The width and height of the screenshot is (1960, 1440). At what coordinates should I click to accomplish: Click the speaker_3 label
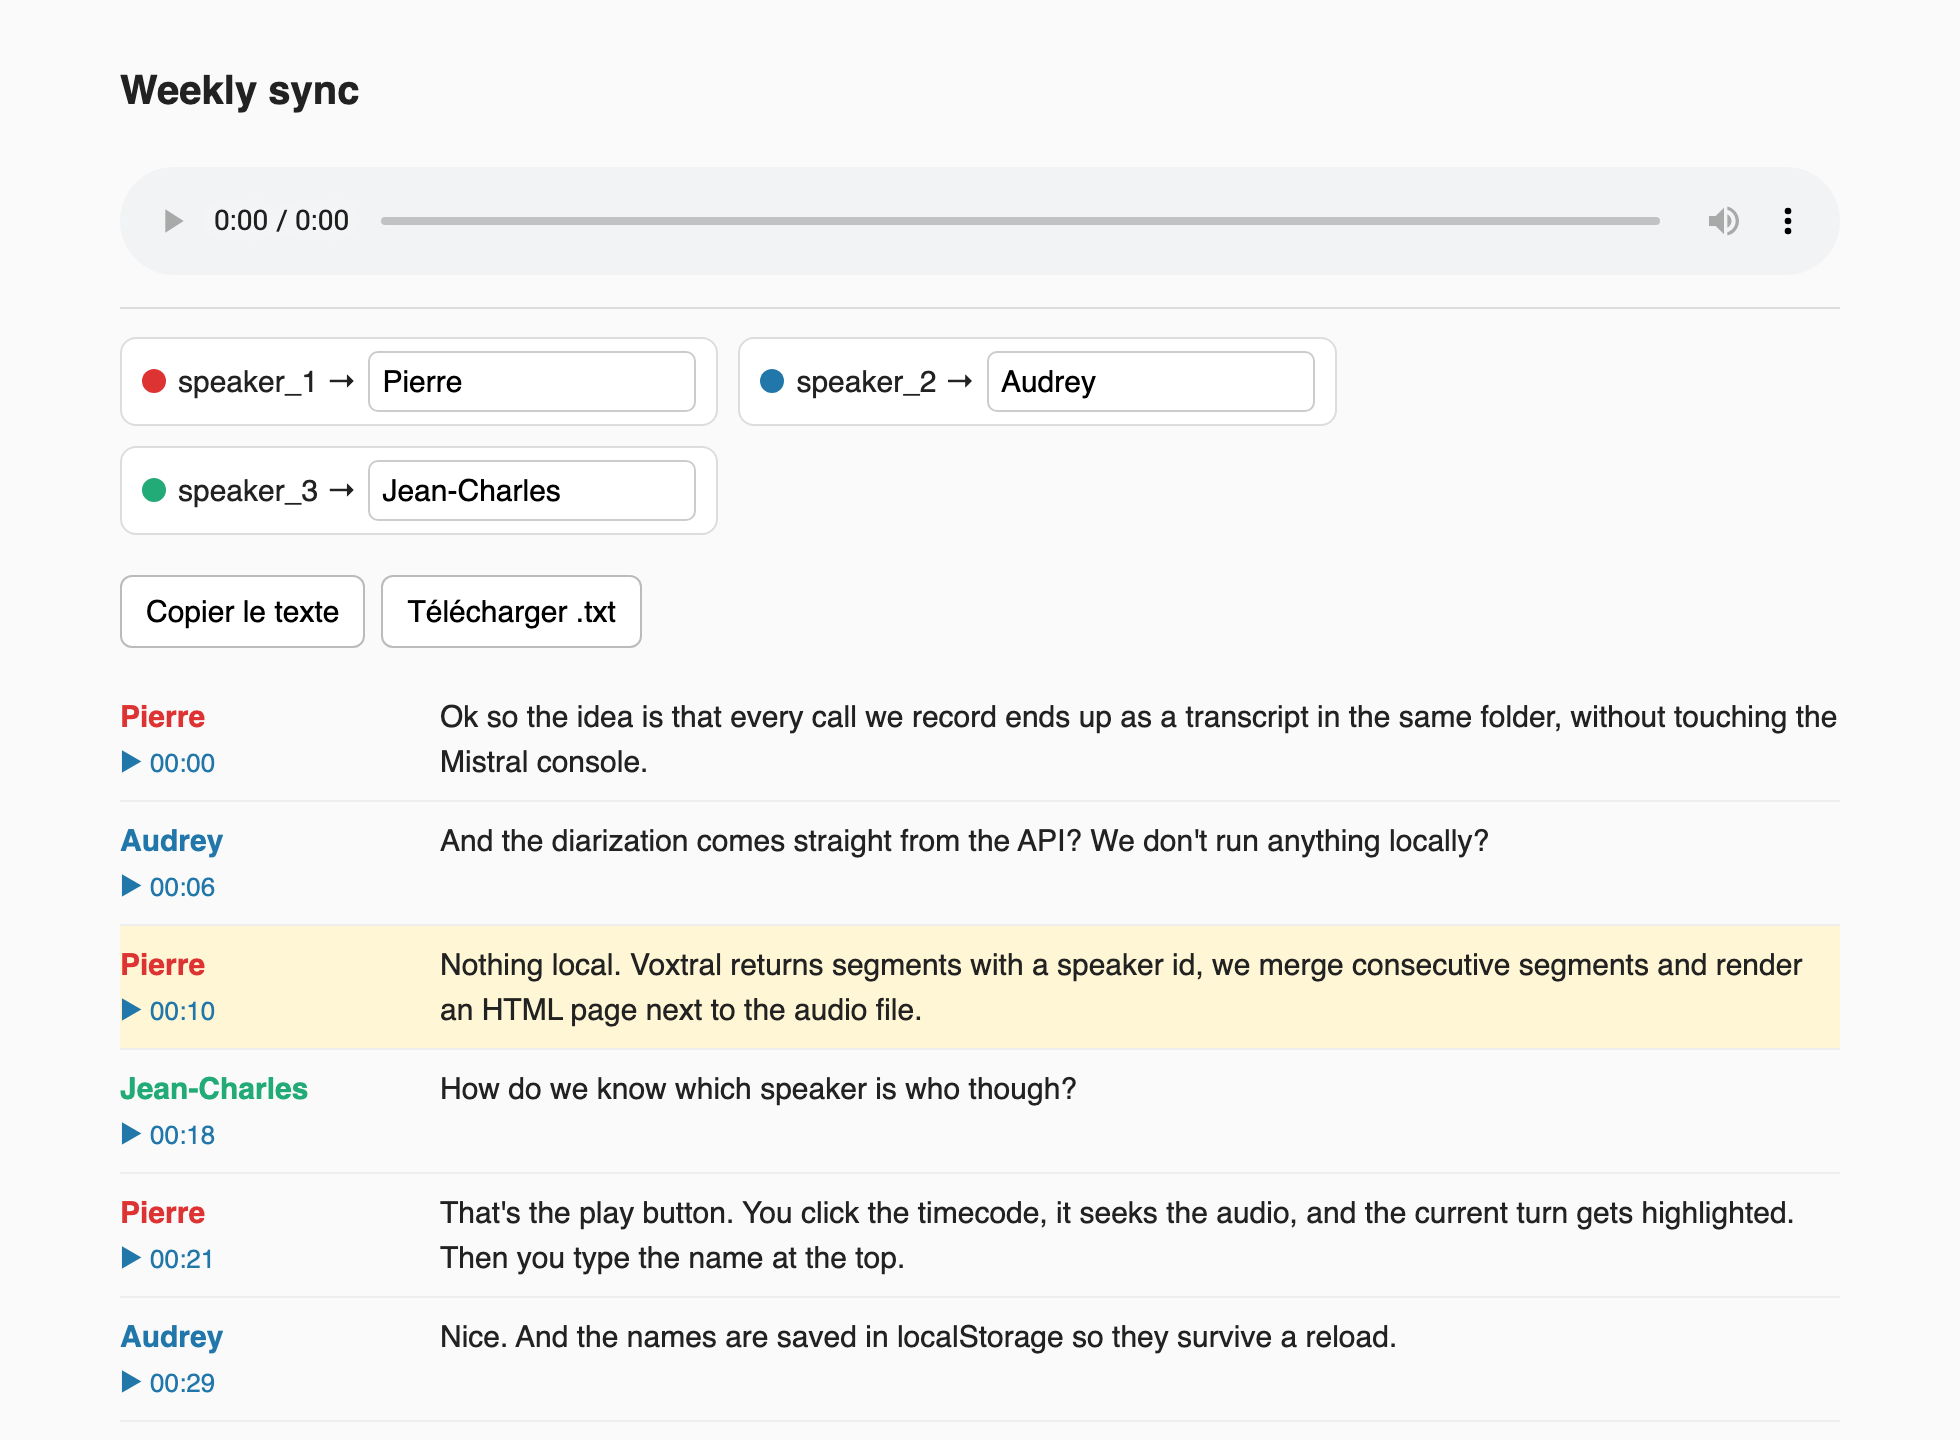[x=248, y=491]
